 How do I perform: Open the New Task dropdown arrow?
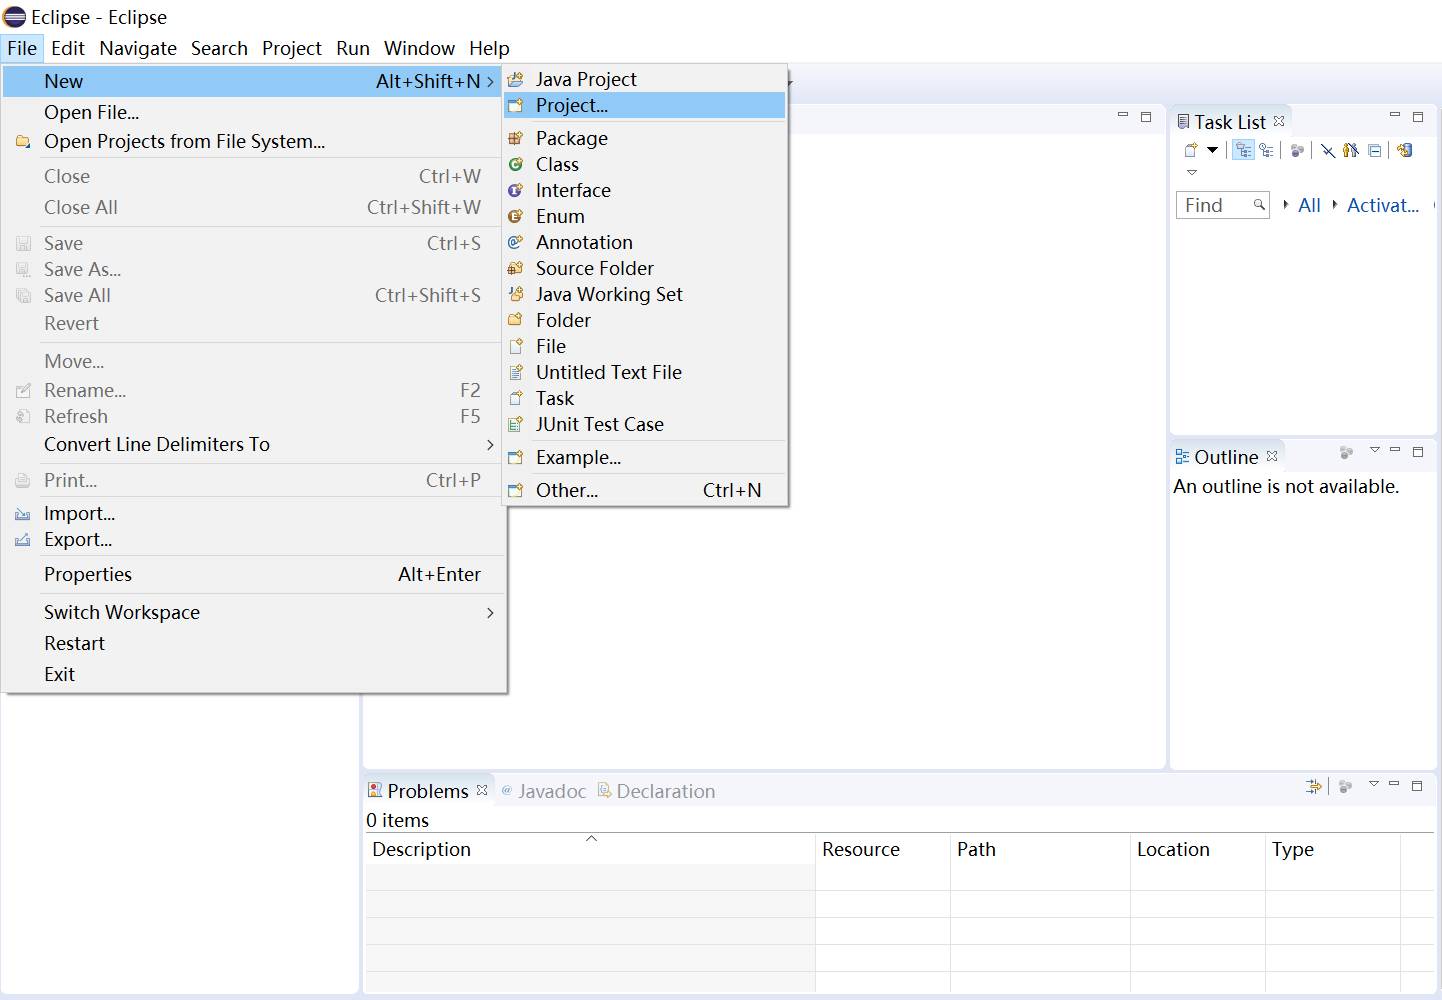pyautogui.click(x=1212, y=150)
